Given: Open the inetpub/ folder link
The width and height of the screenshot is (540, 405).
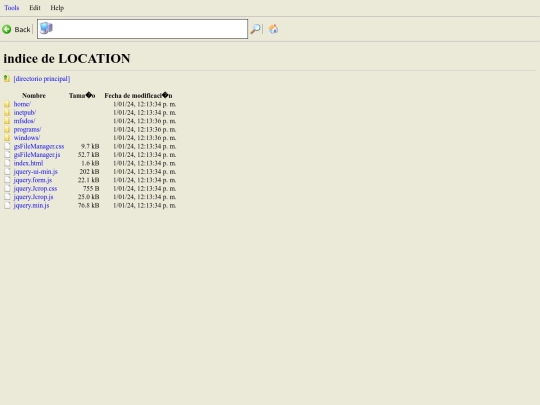Looking at the screenshot, I should (x=25, y=112).
